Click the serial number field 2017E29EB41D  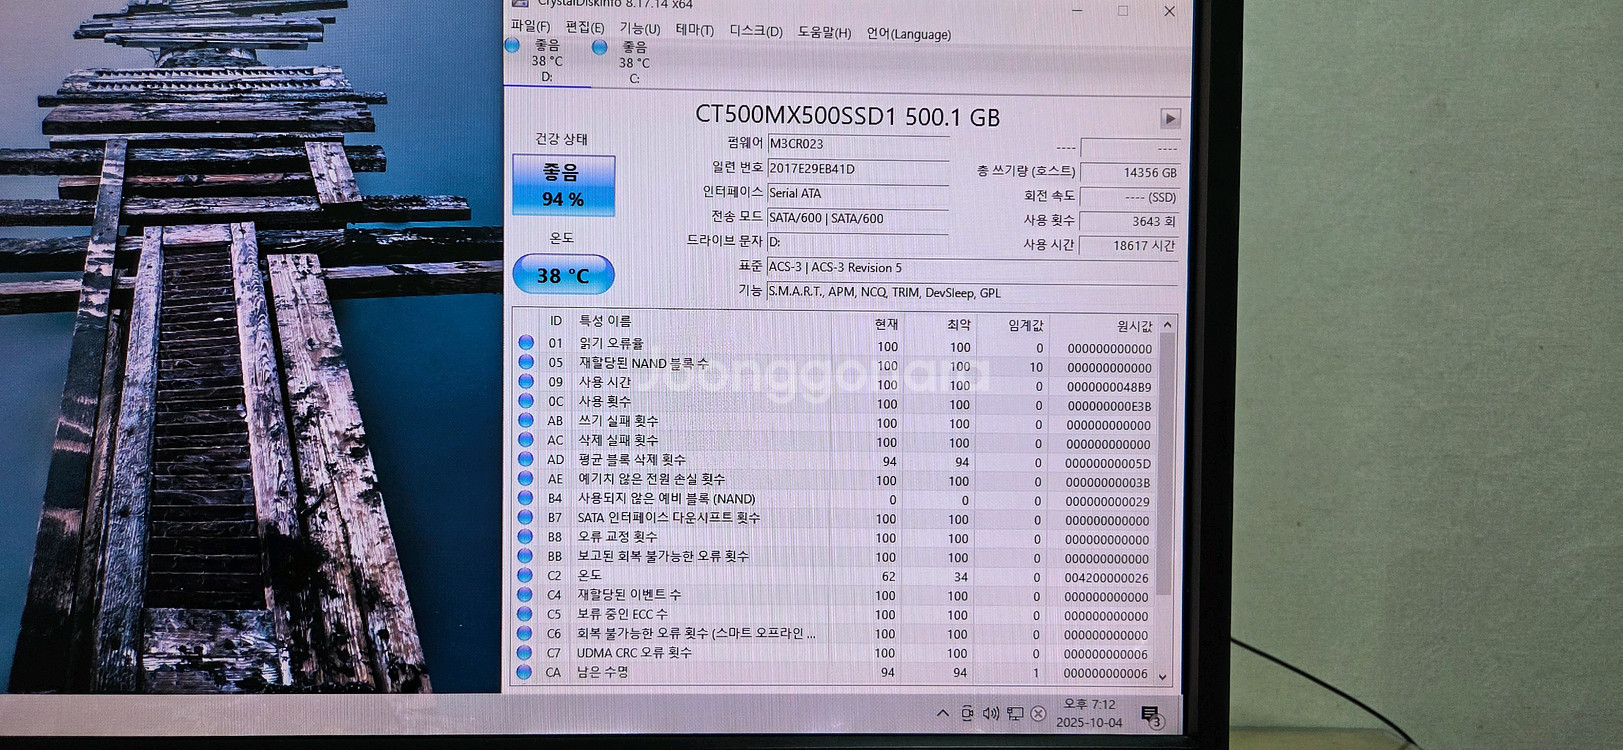pos(857,169)
